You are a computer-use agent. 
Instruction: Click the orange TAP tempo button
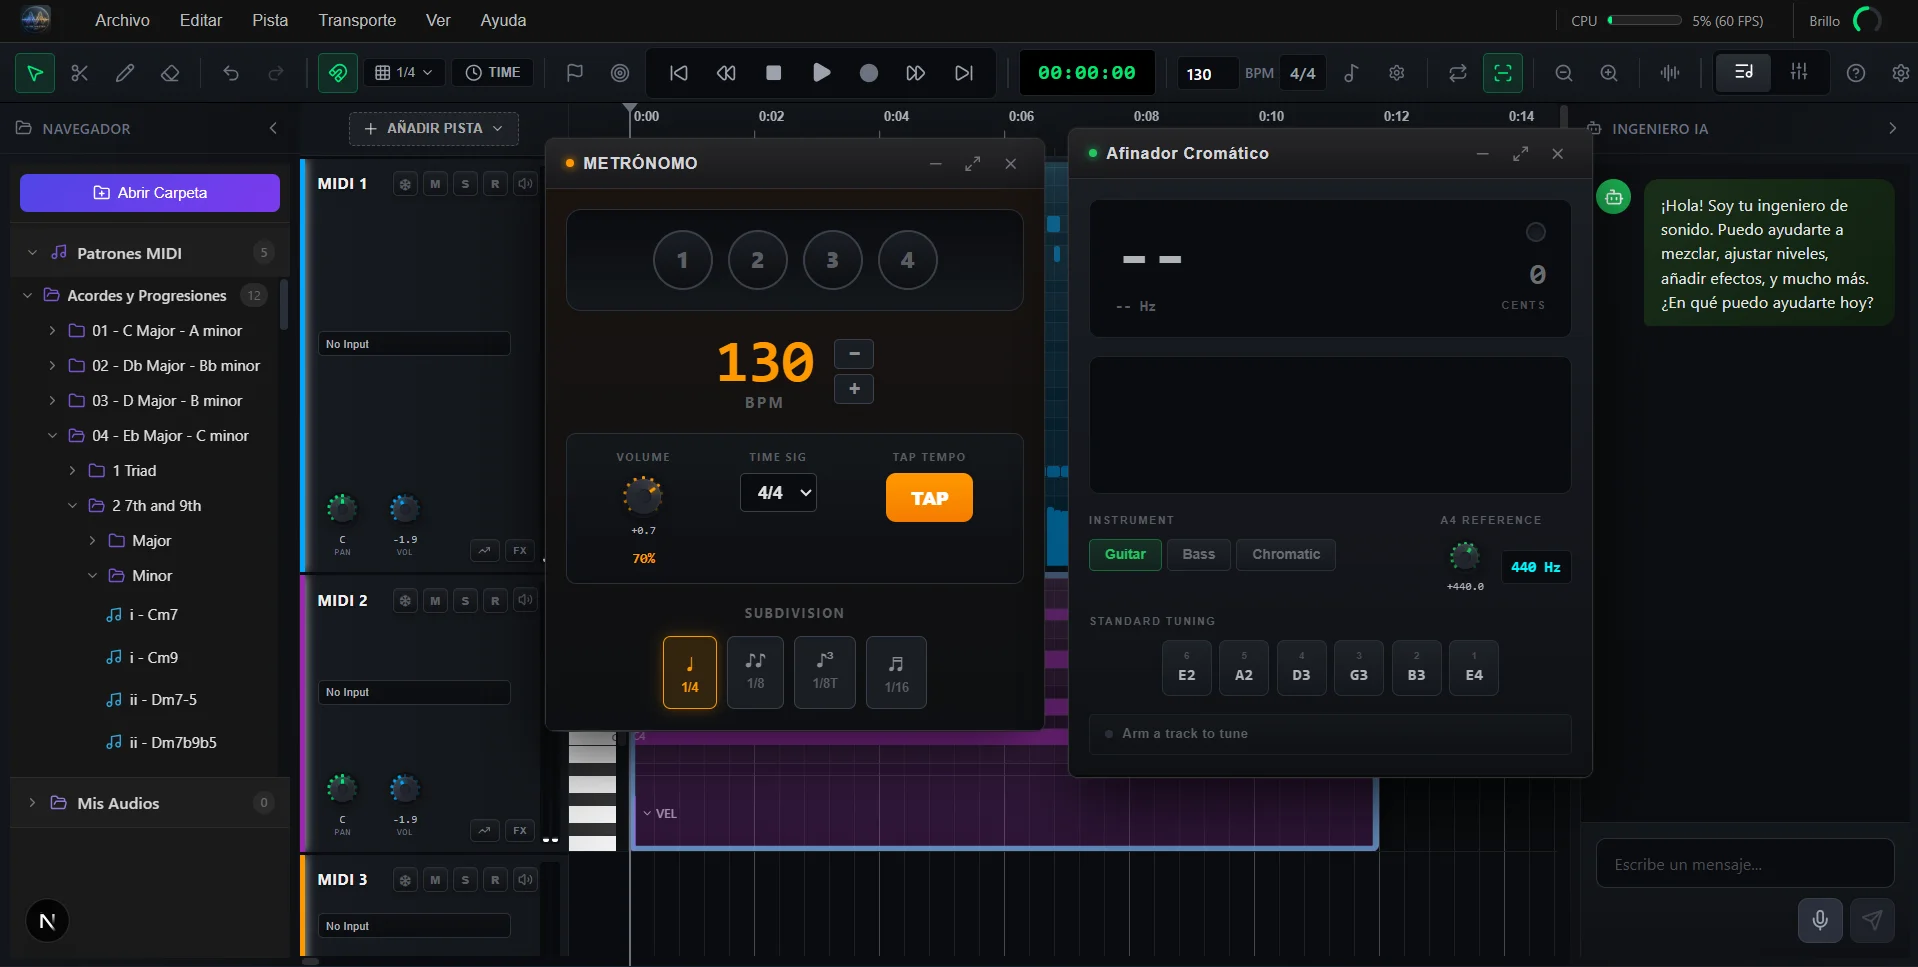click(928, 498)
